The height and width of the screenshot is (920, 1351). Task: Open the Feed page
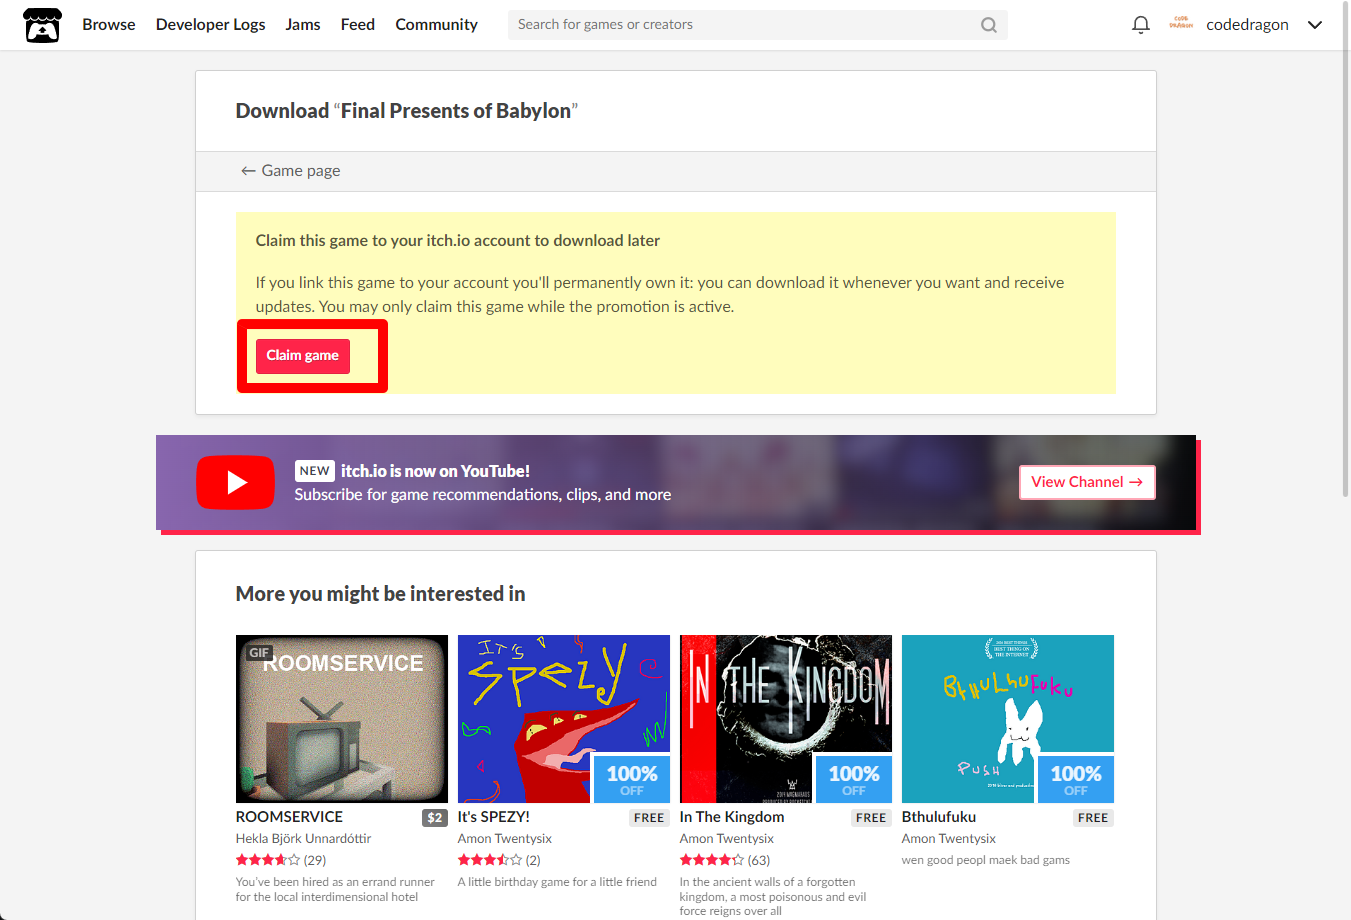(358, 25)
